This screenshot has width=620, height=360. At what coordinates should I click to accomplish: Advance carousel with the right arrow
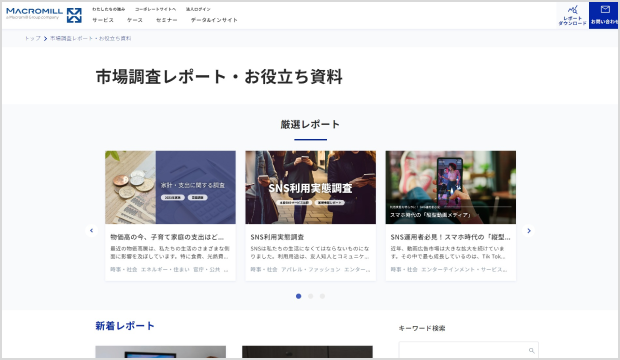[529, 230]
